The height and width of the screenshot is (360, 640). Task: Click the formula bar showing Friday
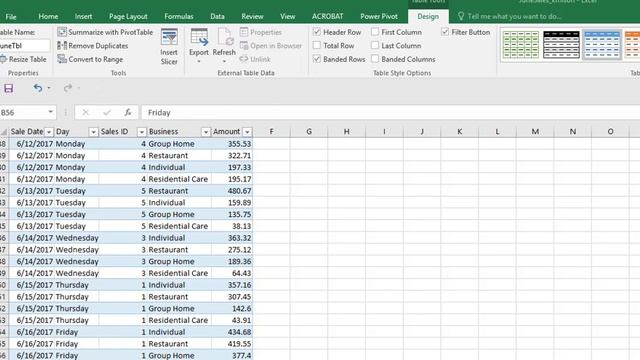tap(390, 112)
